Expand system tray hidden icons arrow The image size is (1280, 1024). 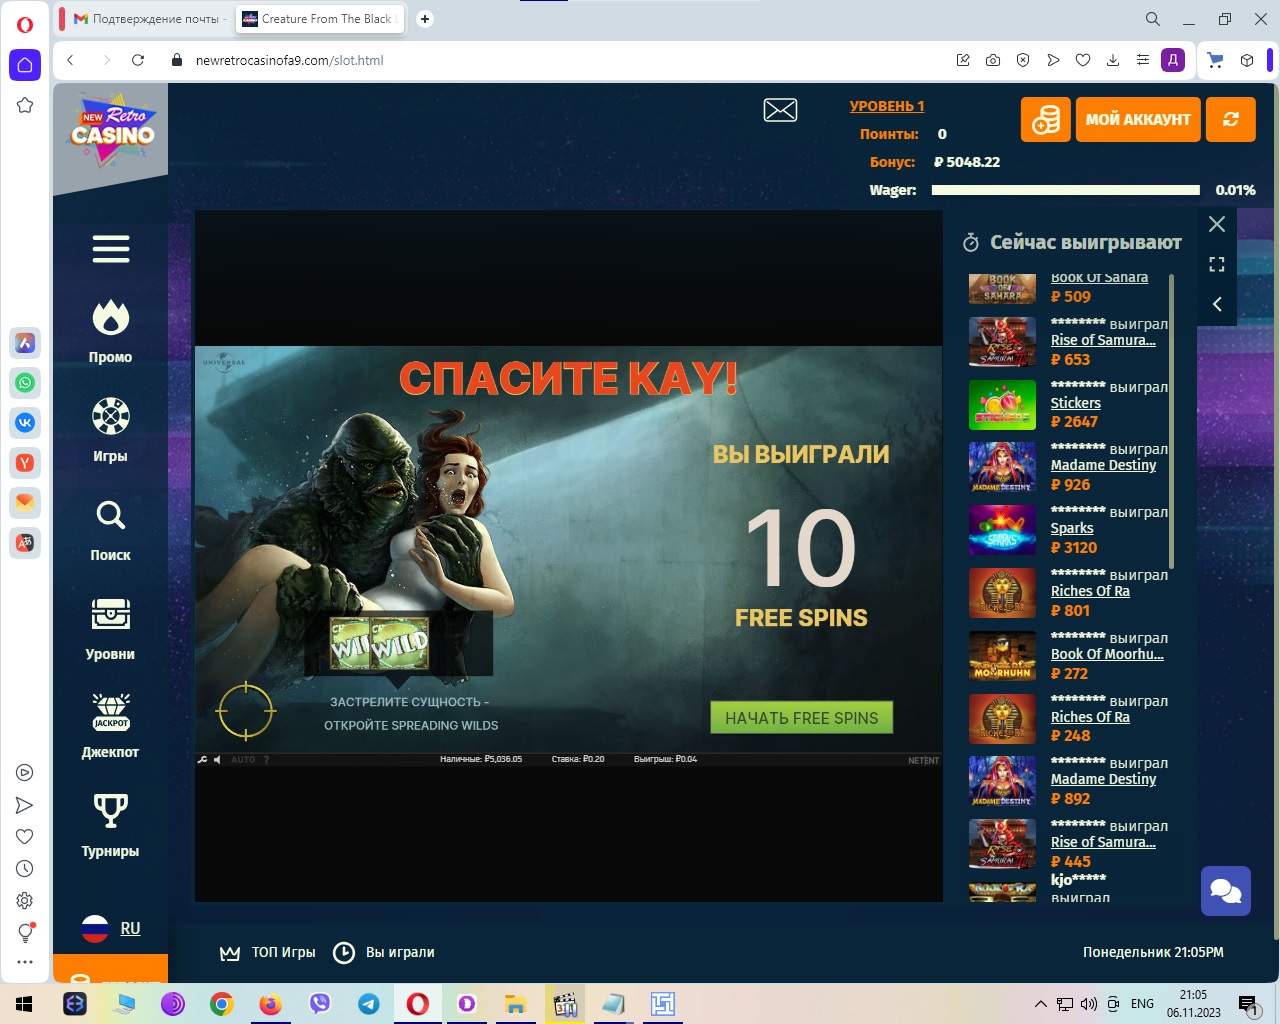pyautogui.click(x=1041, y=1004)
